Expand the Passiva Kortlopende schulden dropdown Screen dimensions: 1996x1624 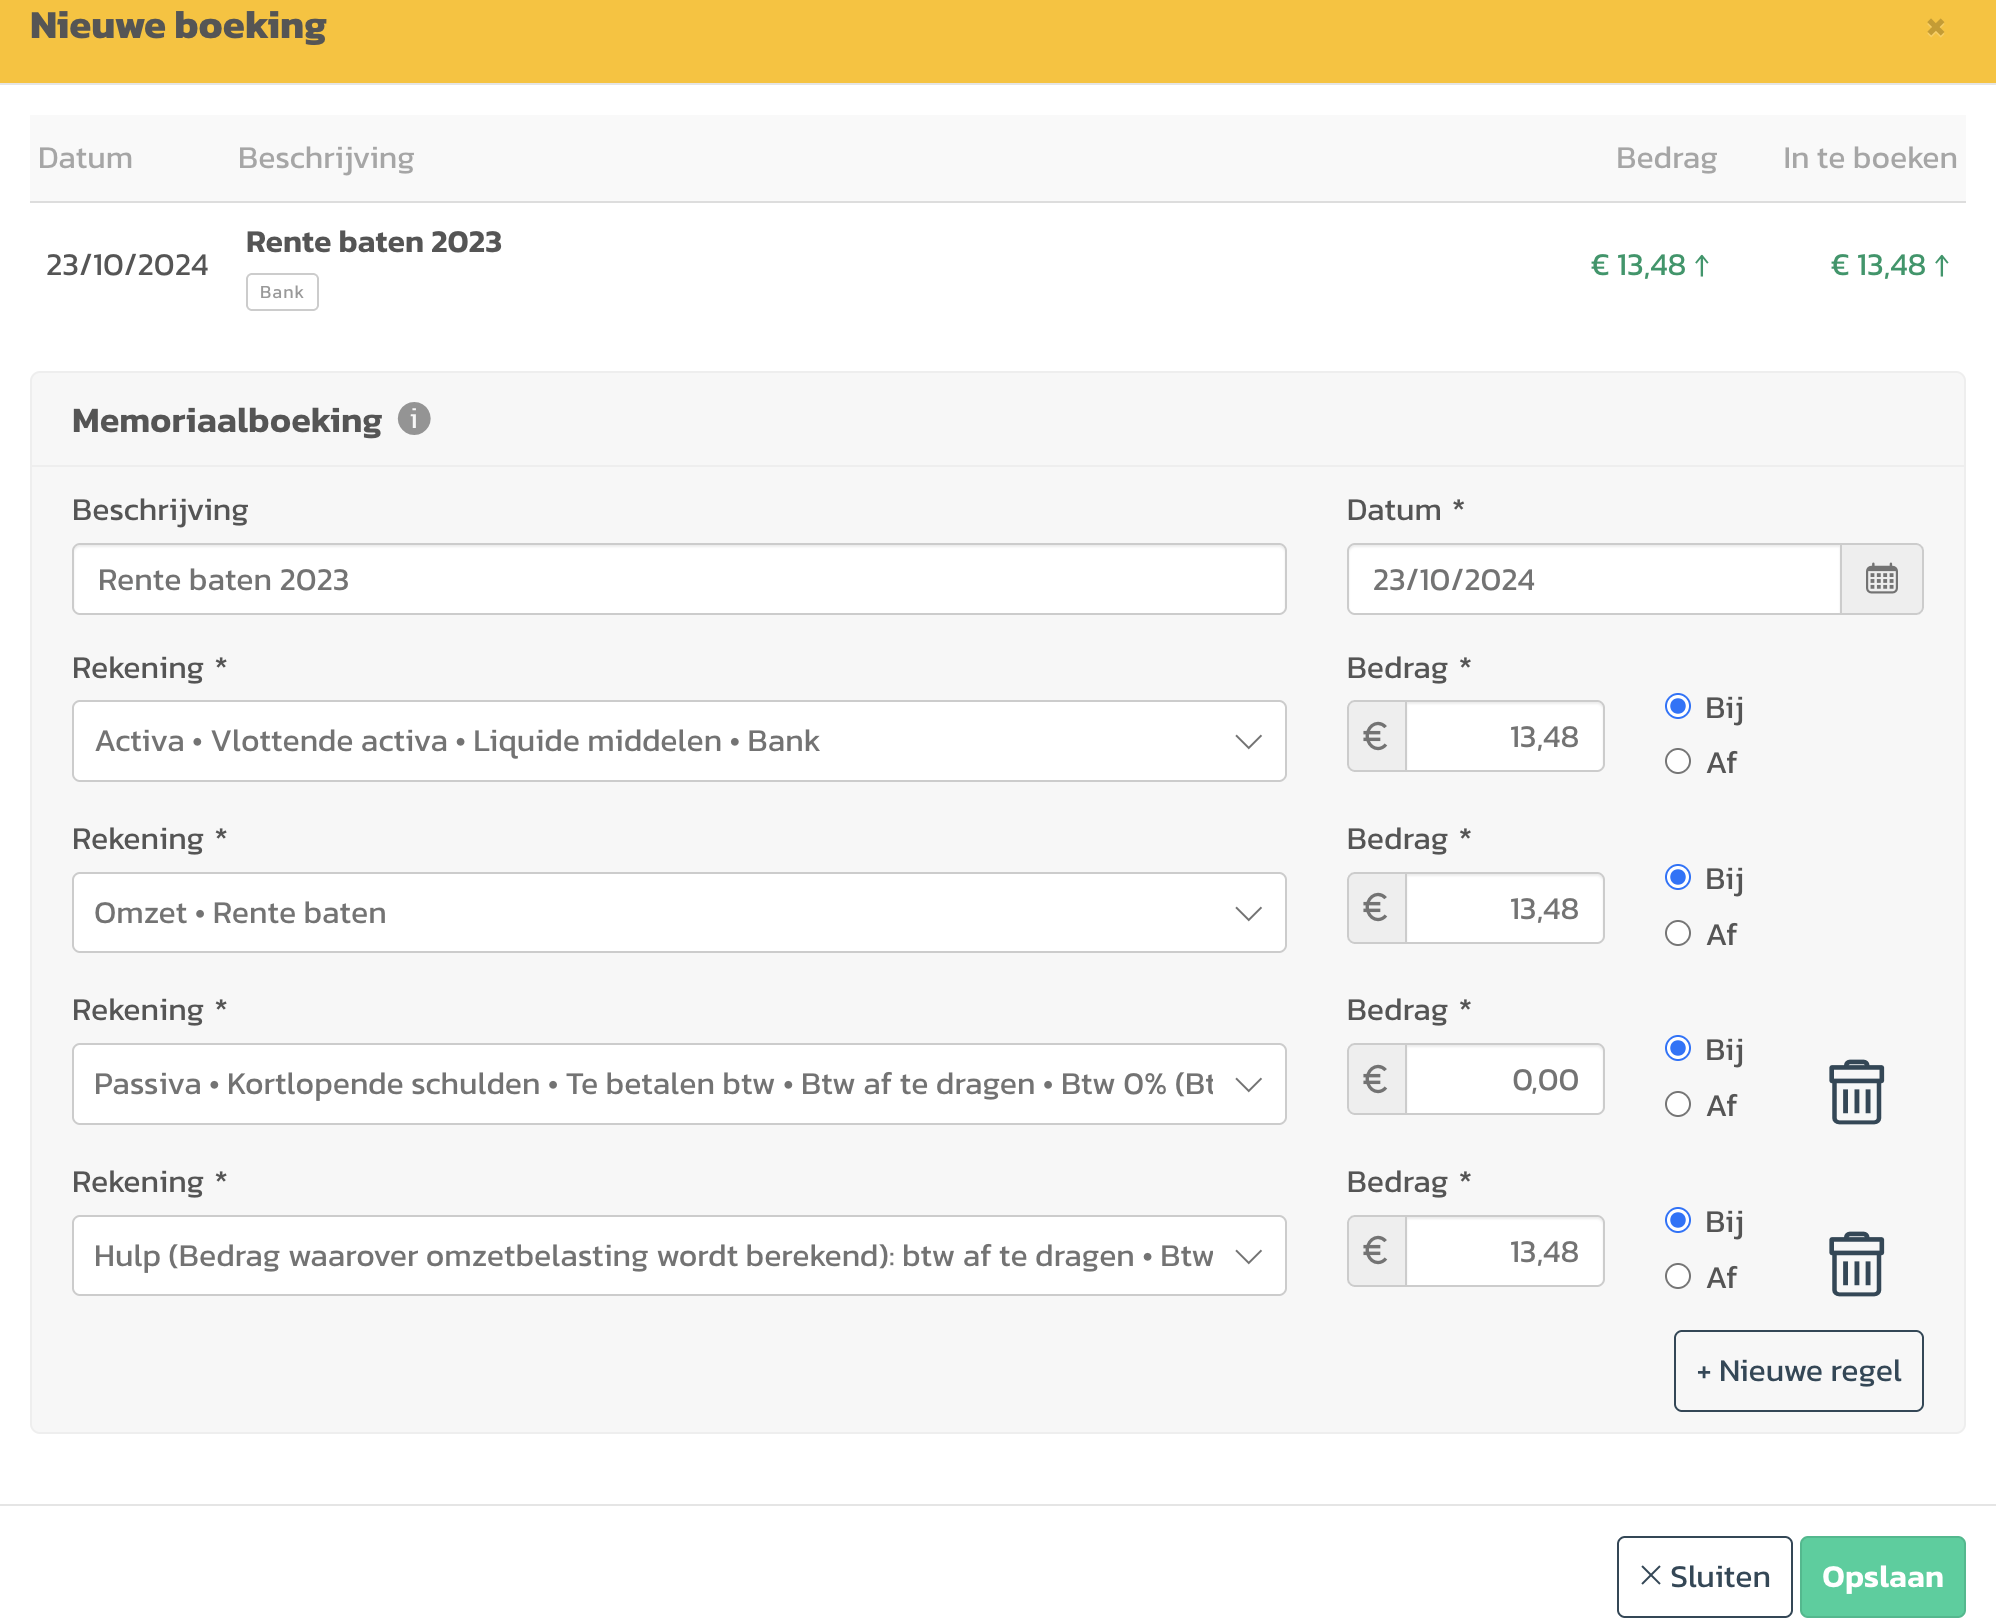click(x=678, y=1084)
